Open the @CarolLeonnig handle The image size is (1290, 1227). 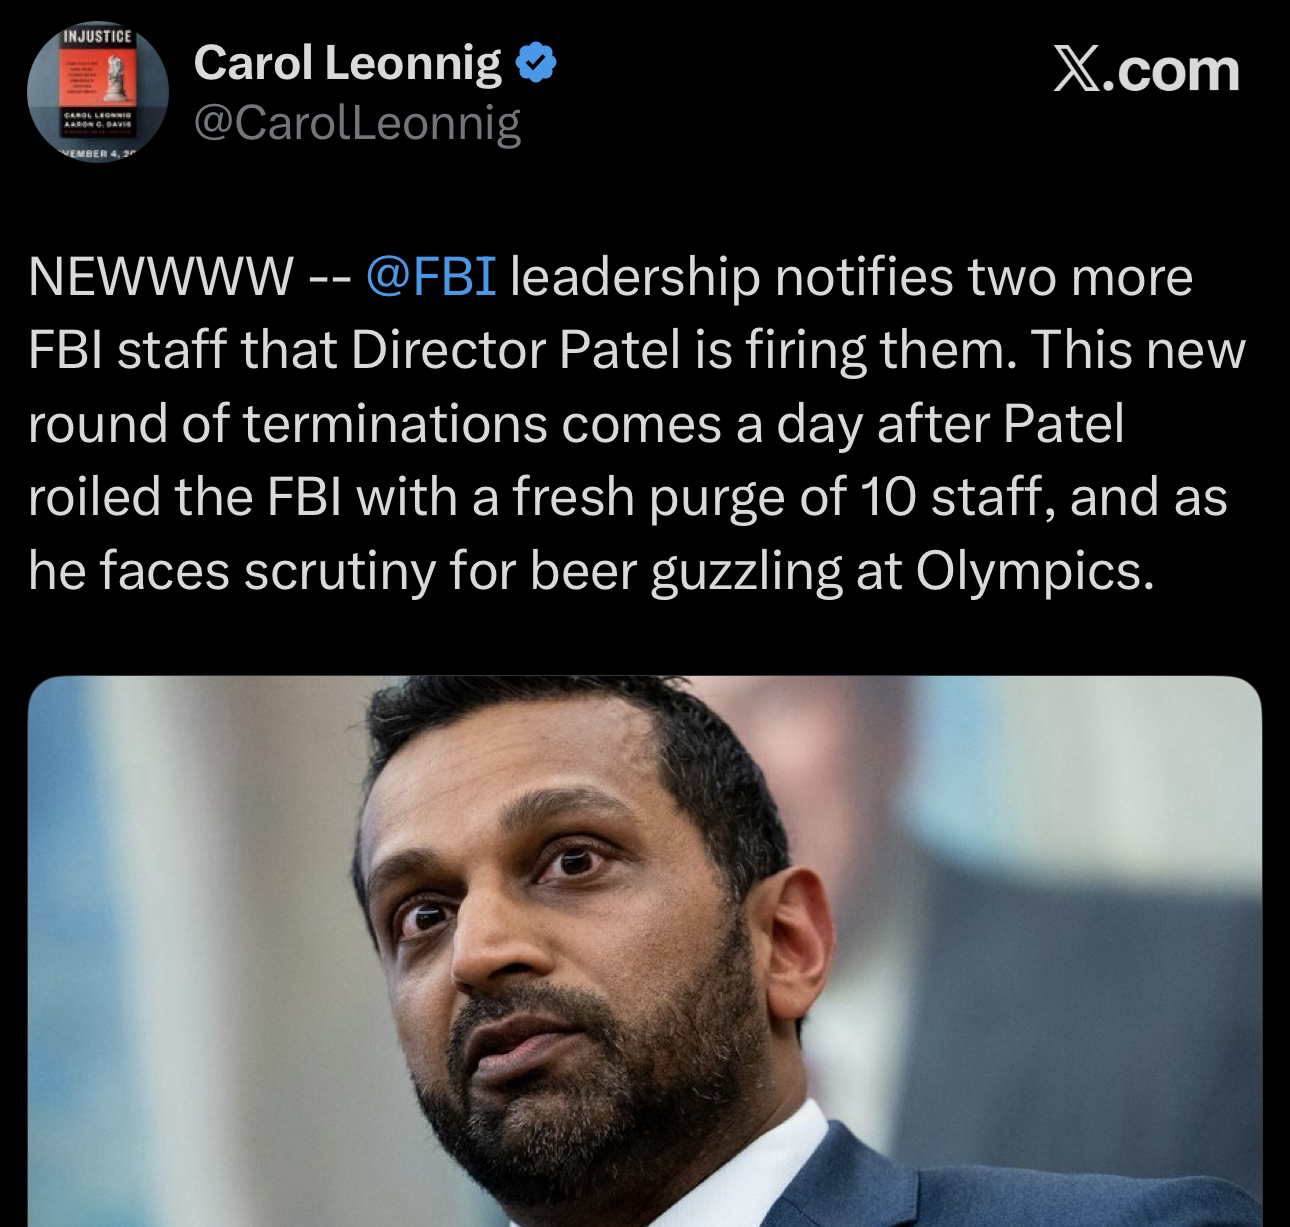coord(357,123)
